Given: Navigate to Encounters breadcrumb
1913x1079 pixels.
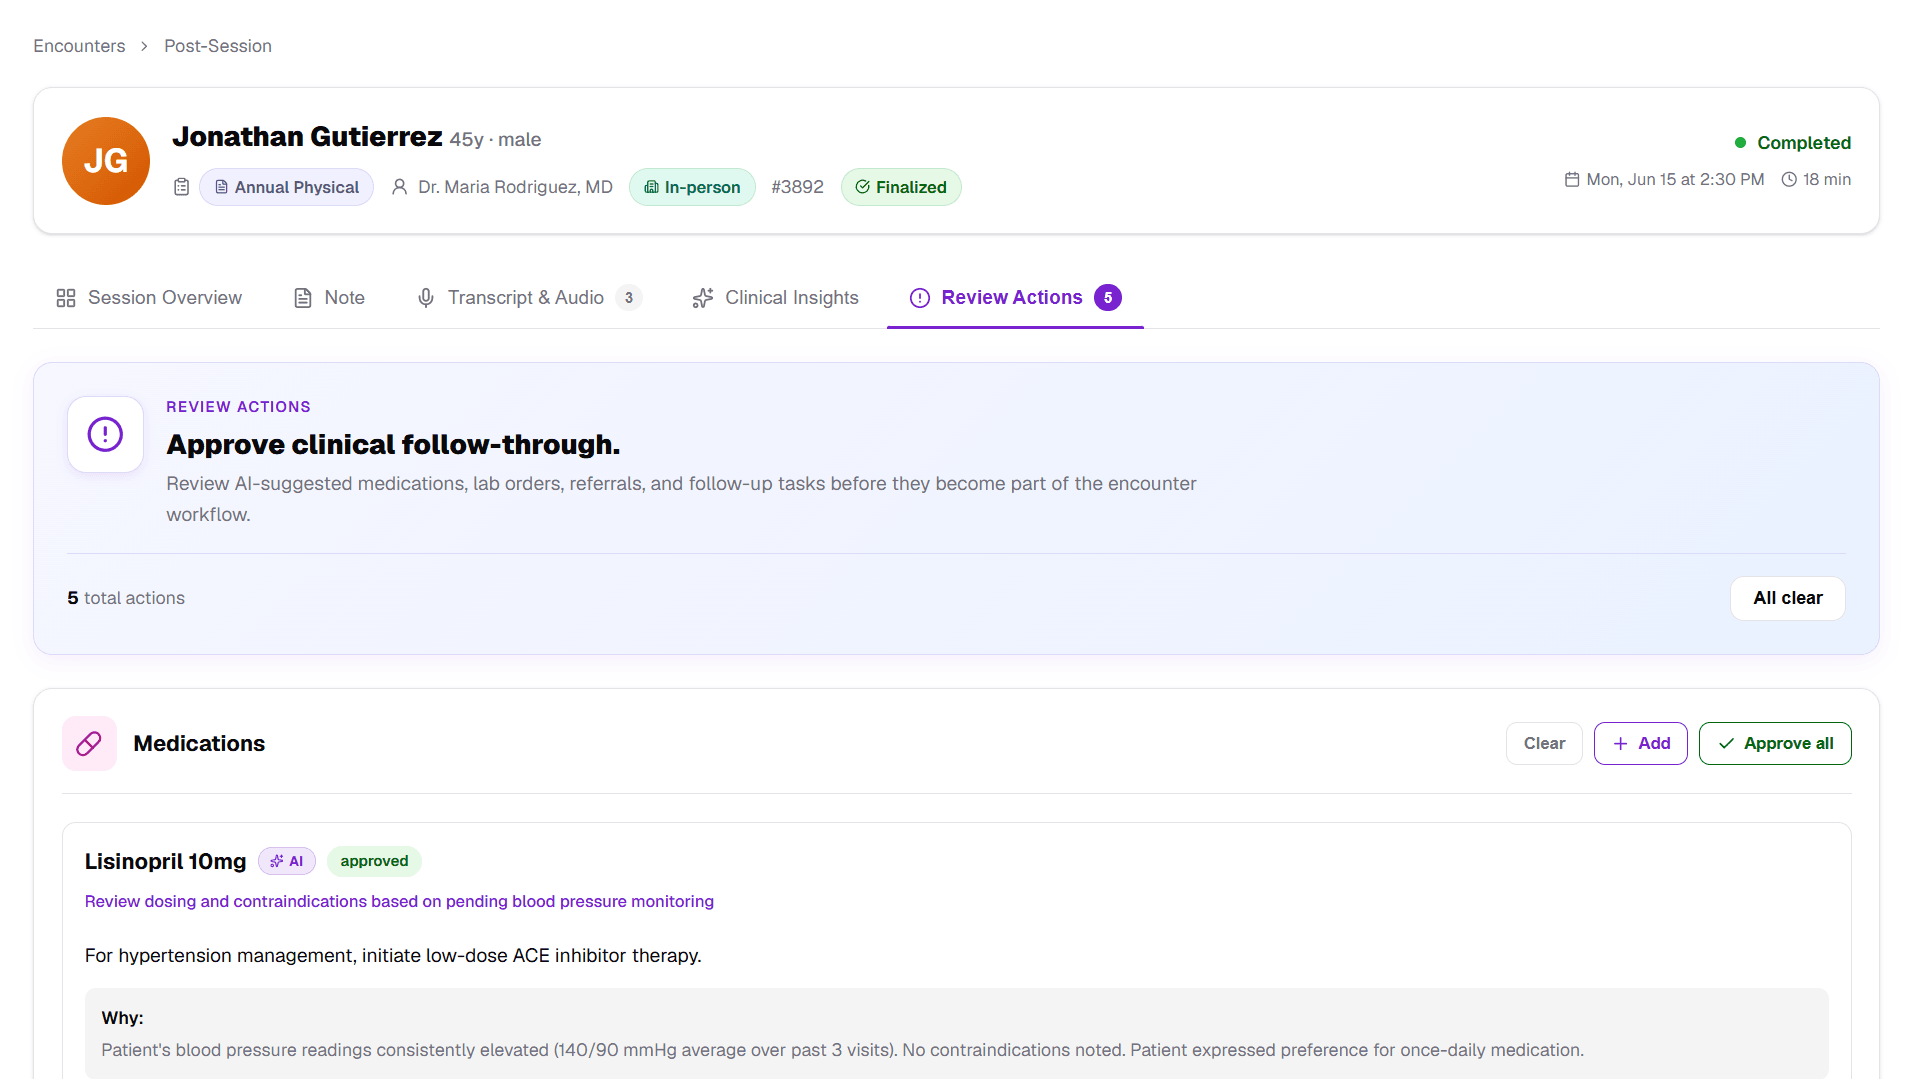Looking at the screenshot, I should click(x=79, y=46).
